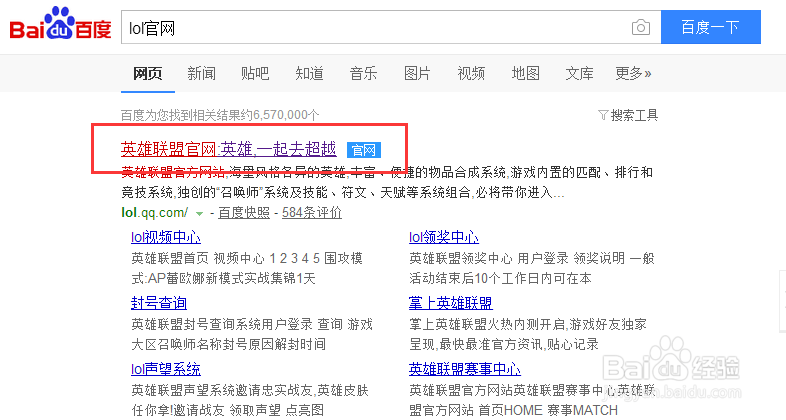Open camera image search icon
The width and height of the screenshot is (786, 420).
(x=641, y=27)
